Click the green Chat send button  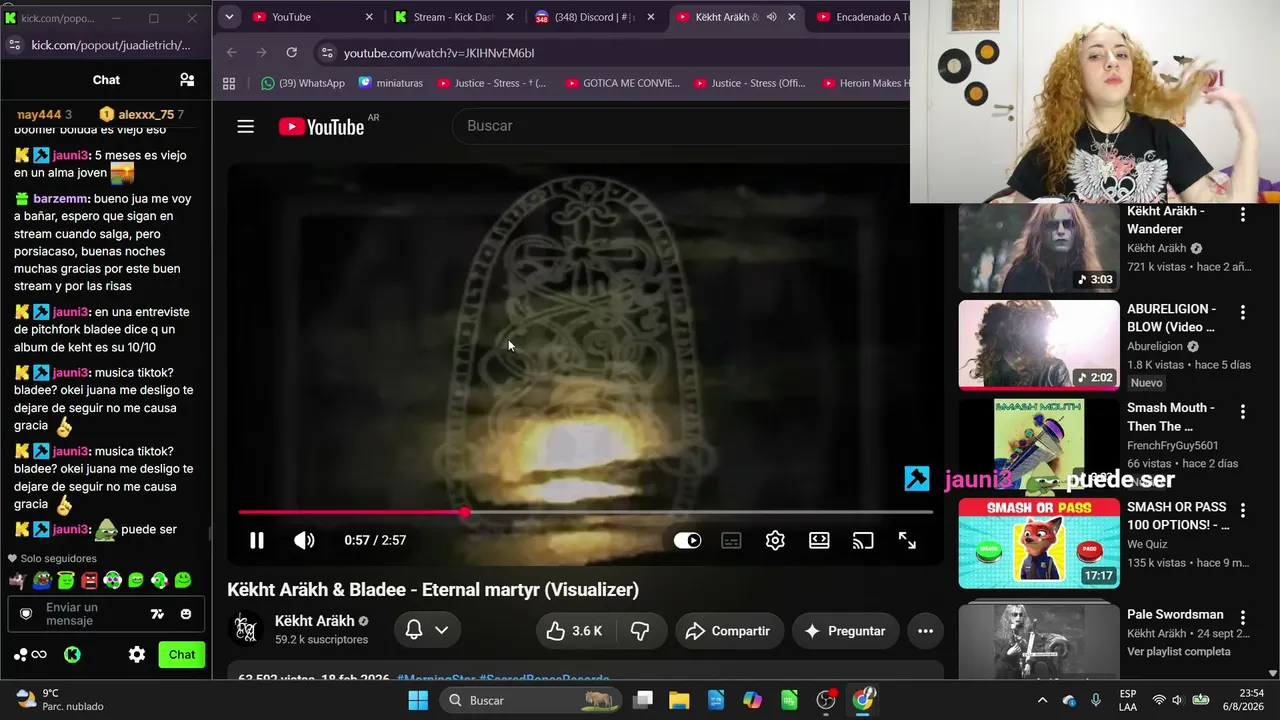[x=182, y=655]
